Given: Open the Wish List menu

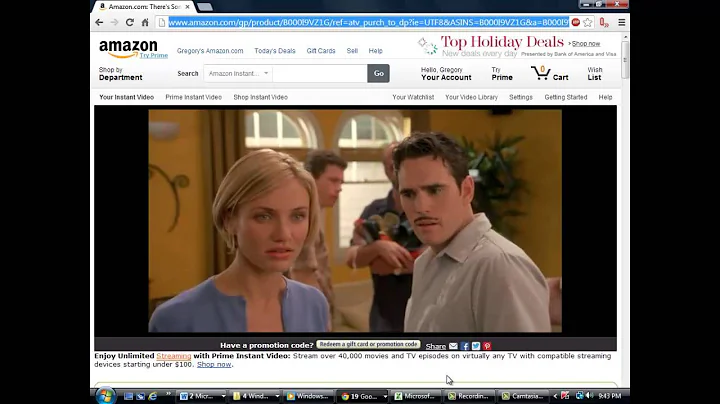Looking at the screenshot, I should 595,73.
